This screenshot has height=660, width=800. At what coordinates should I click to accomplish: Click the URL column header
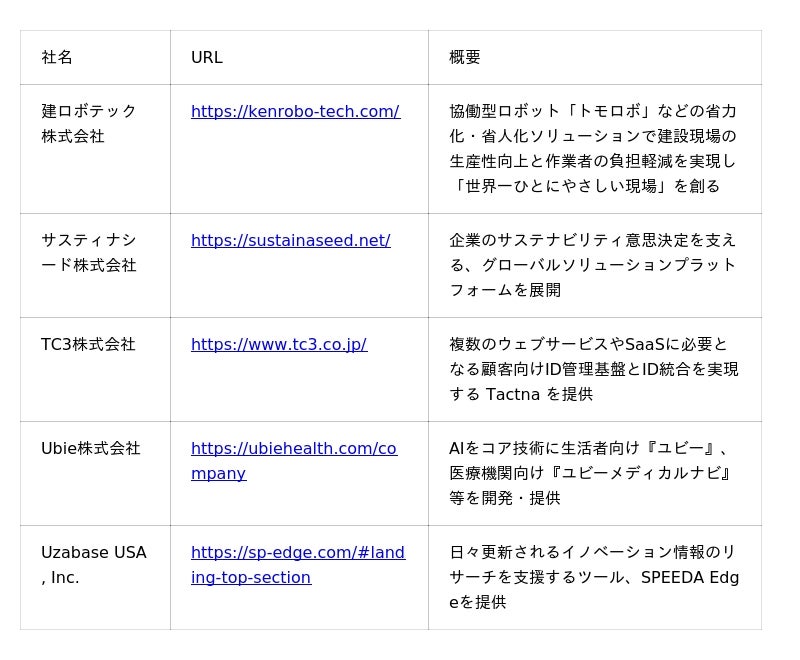click(206, 57)
